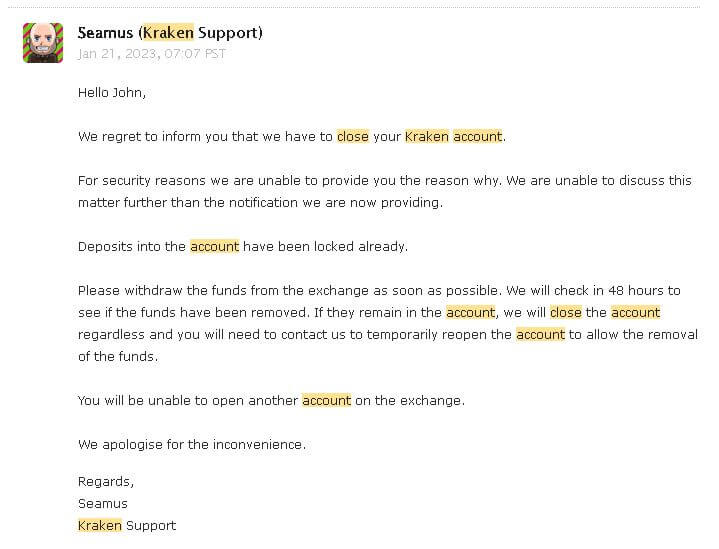Screen dimensions: 719x549
Task: Click the Regards closing line
Action: click(106, 482)
